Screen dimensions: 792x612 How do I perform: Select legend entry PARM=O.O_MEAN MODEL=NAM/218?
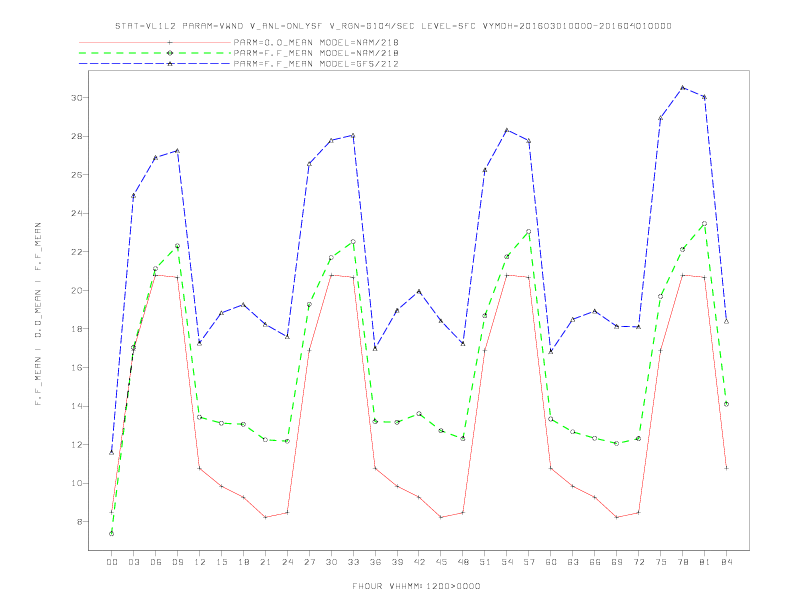point(316,42)
